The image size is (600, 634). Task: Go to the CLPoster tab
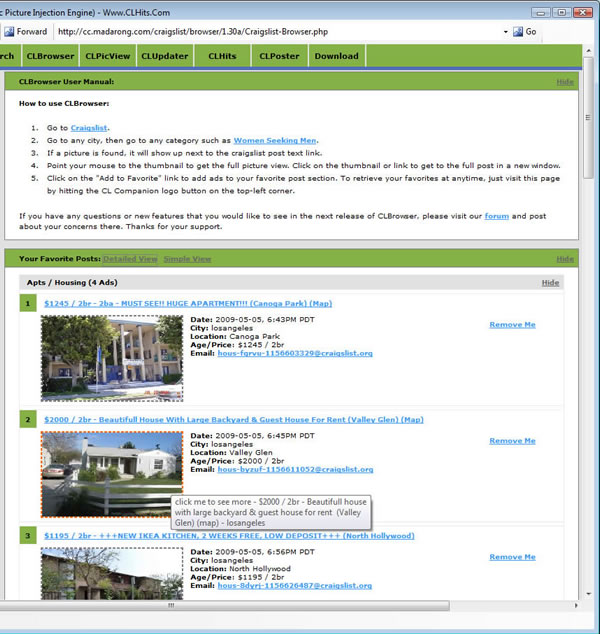279,56
